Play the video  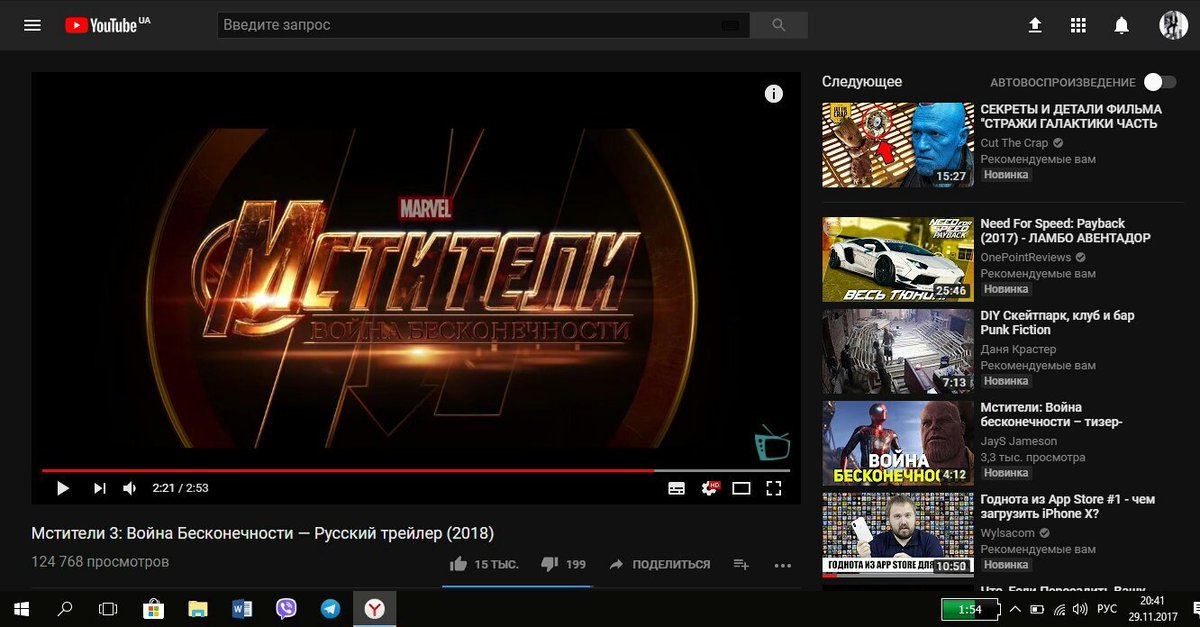[62, 488]
